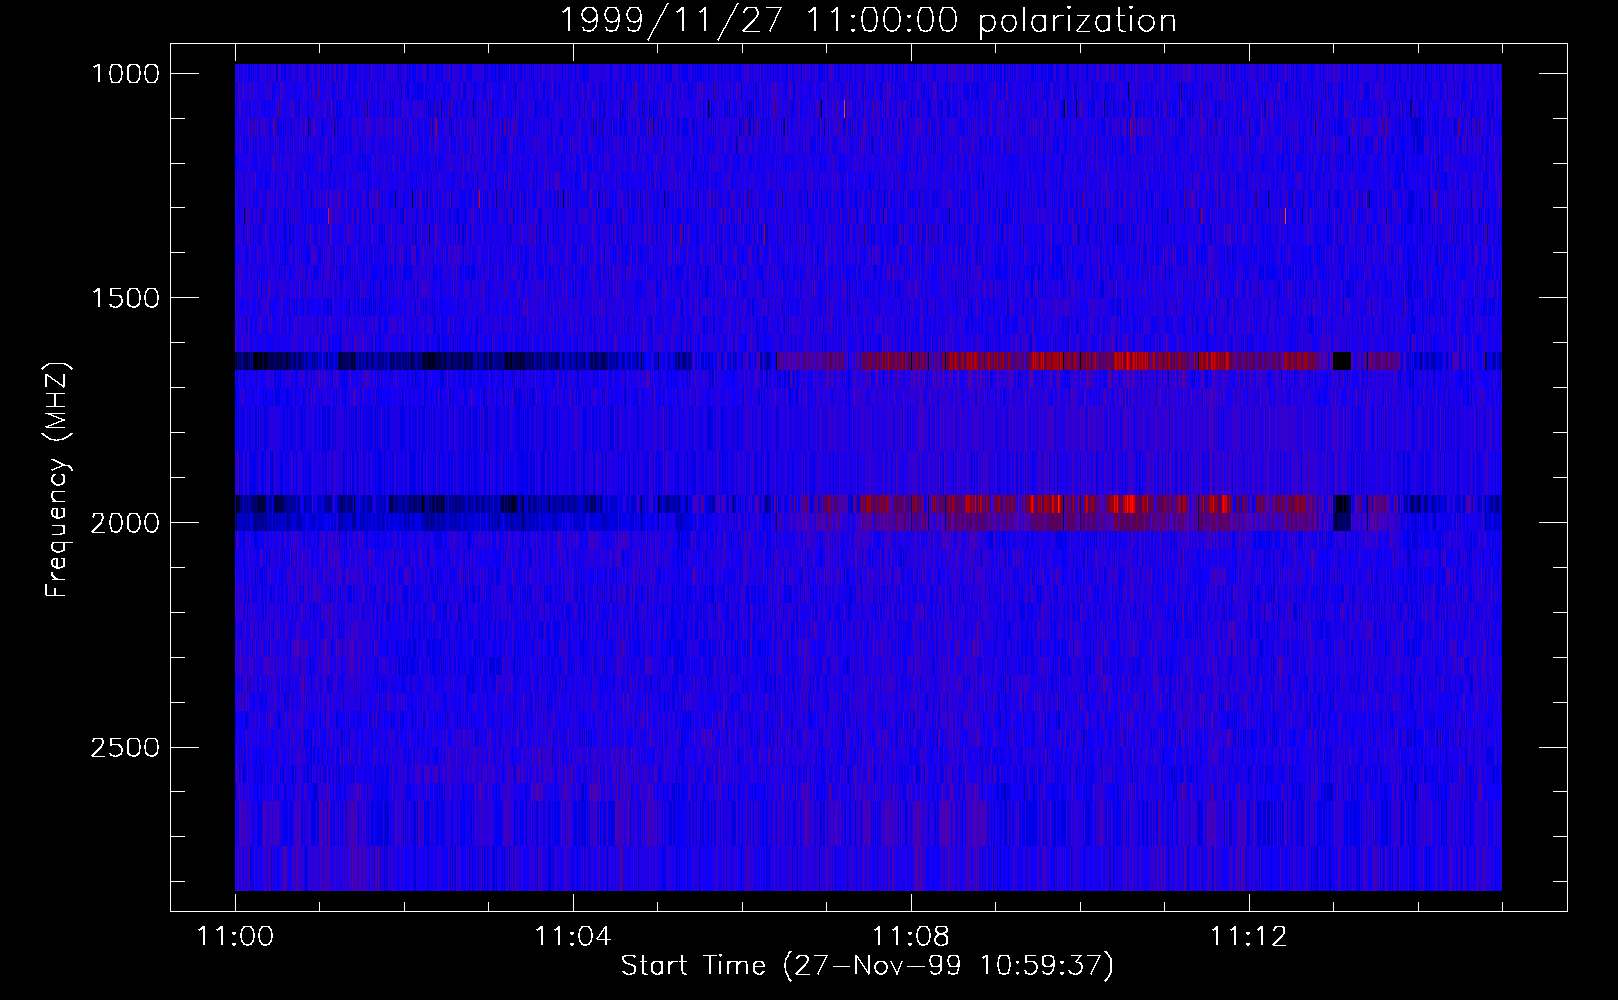Screen dimensions: 1618x1000
Task: Click the 'Frequency (MHZ)' axis label
Action: click(57, 480)
